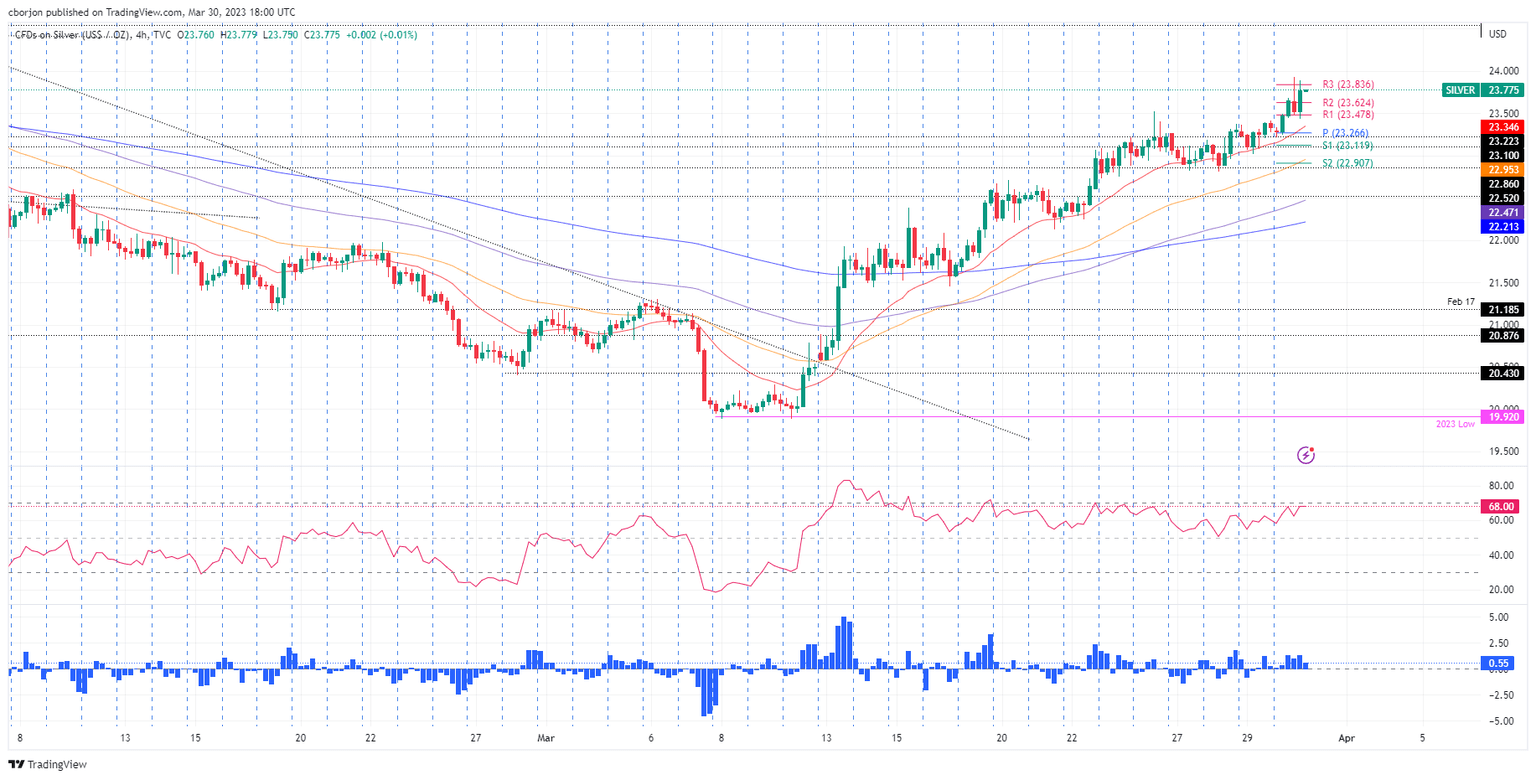Toggle the S2 (22.907) support label

coord(1347,161)
